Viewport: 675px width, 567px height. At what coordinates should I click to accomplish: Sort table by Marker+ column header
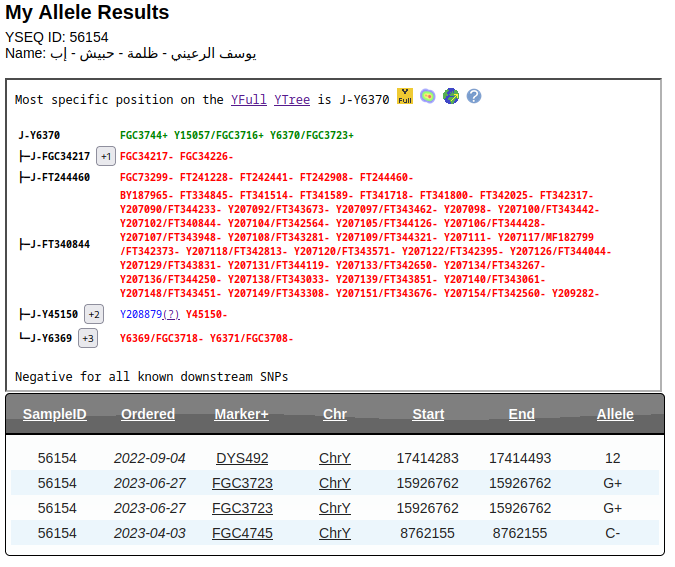(x=242, y=414)
